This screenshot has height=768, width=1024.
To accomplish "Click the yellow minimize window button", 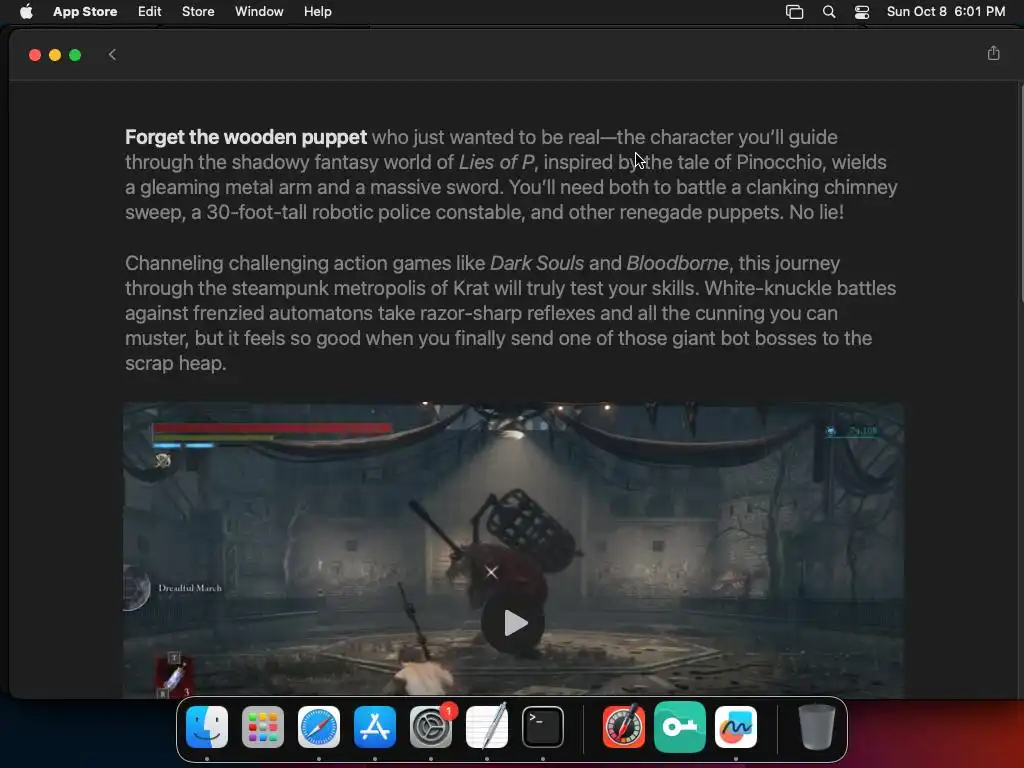I will click(55, 55).
